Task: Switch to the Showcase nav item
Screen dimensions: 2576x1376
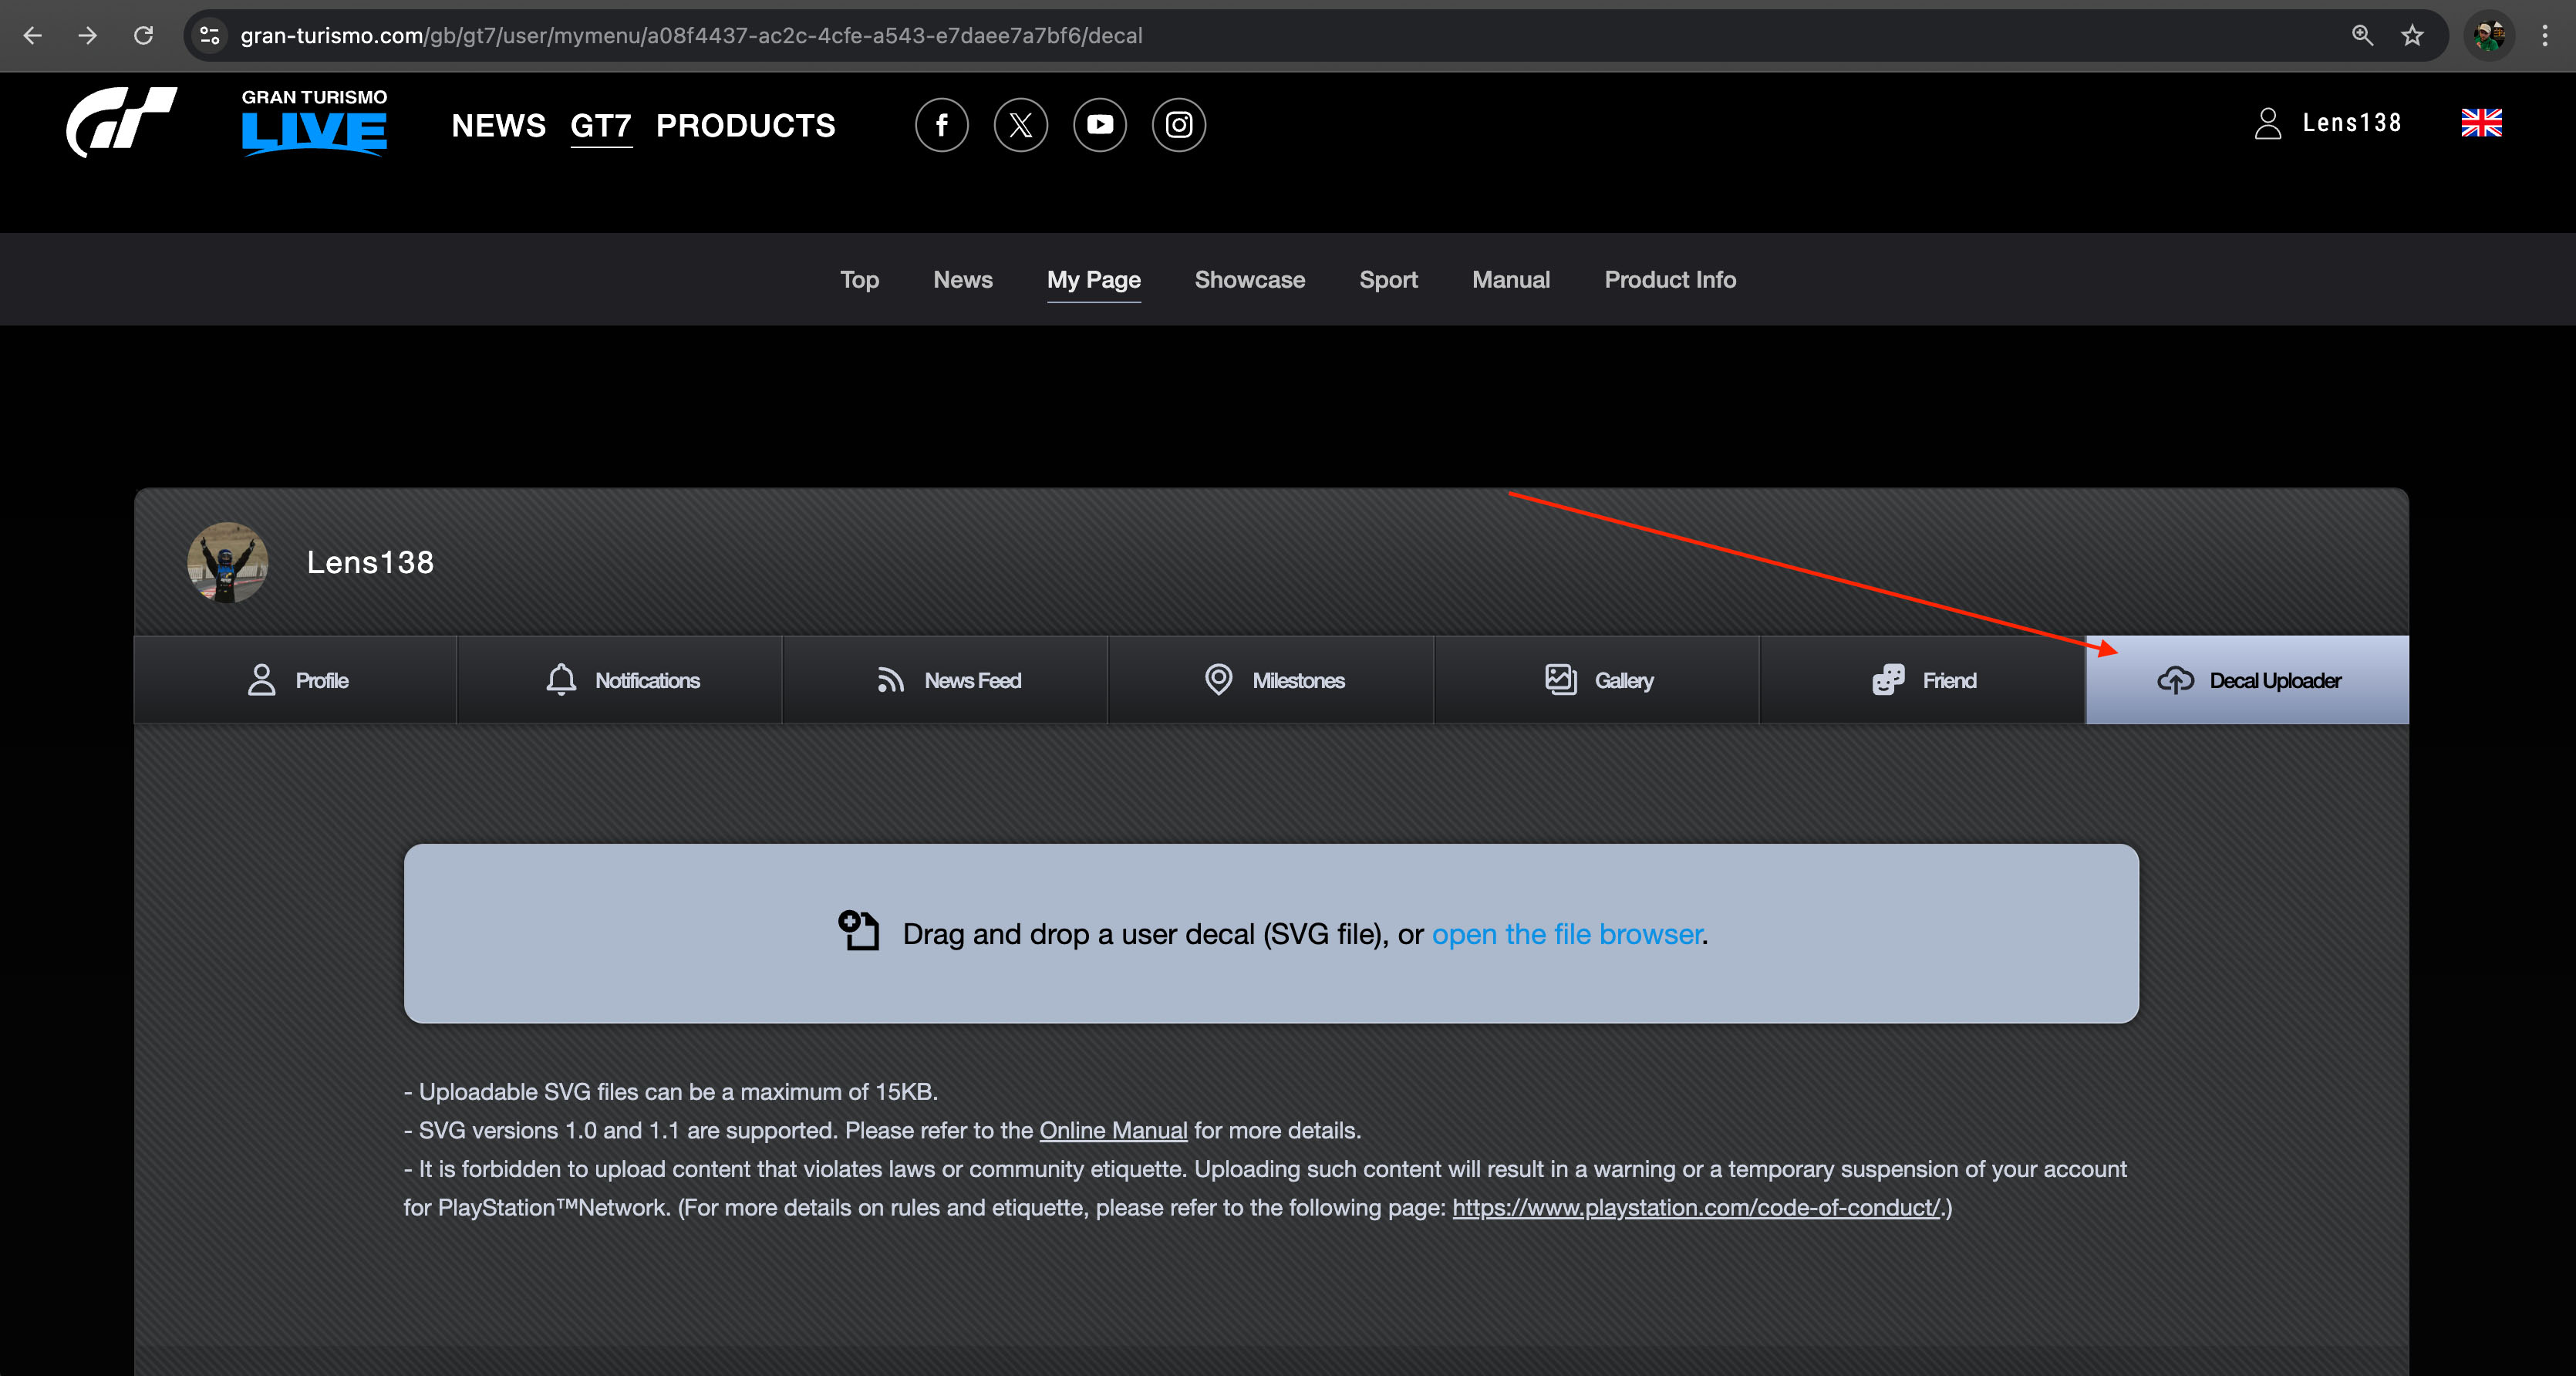Action: (1250, 280)
